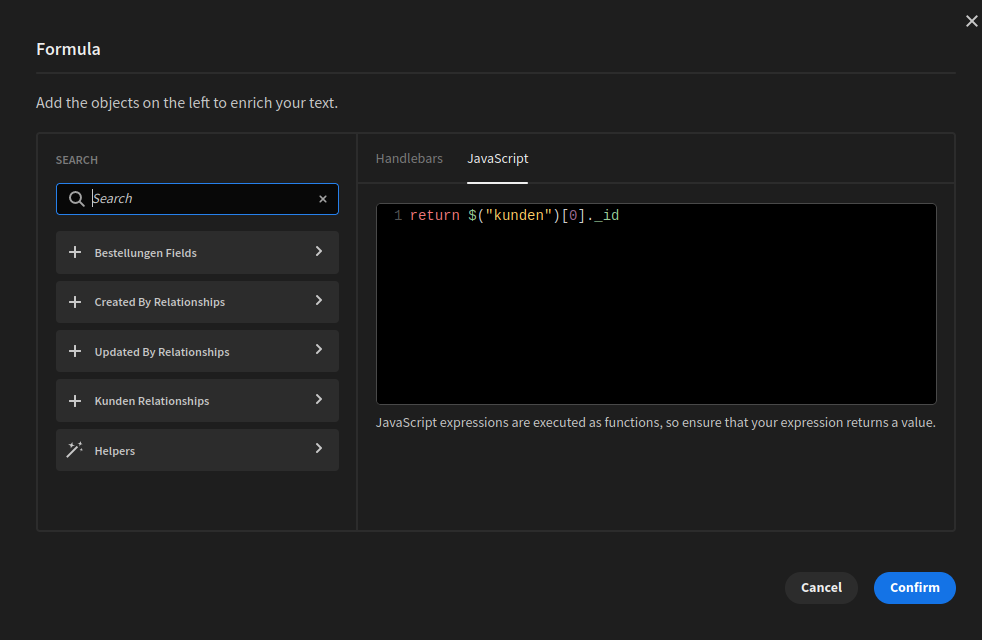Click the magic wand Helpers icon
This screenshot has height=640, width=982.
(75, 451)
